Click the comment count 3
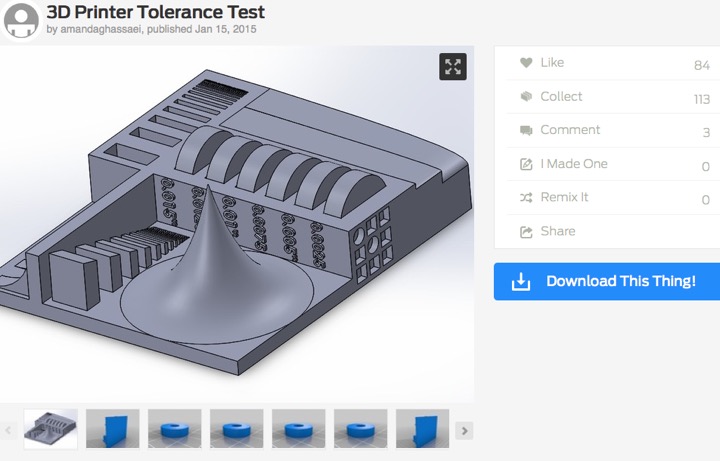 point(707,133)
